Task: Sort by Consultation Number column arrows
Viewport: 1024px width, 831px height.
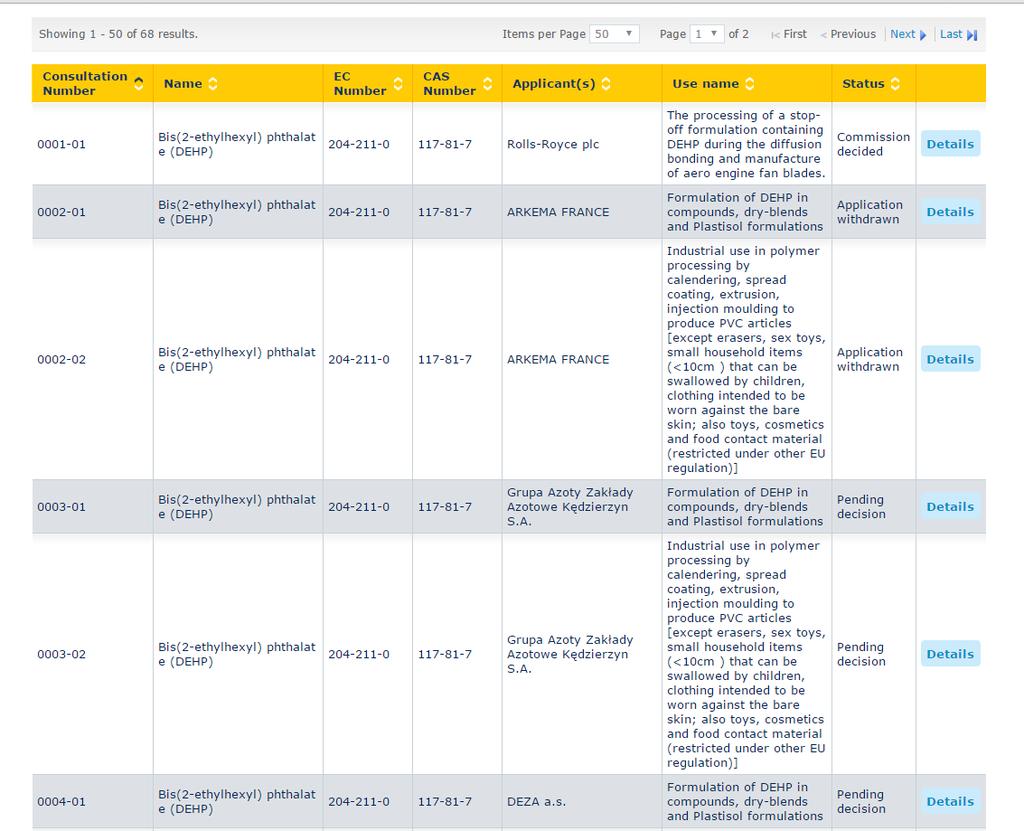Action: pos(138,83)
